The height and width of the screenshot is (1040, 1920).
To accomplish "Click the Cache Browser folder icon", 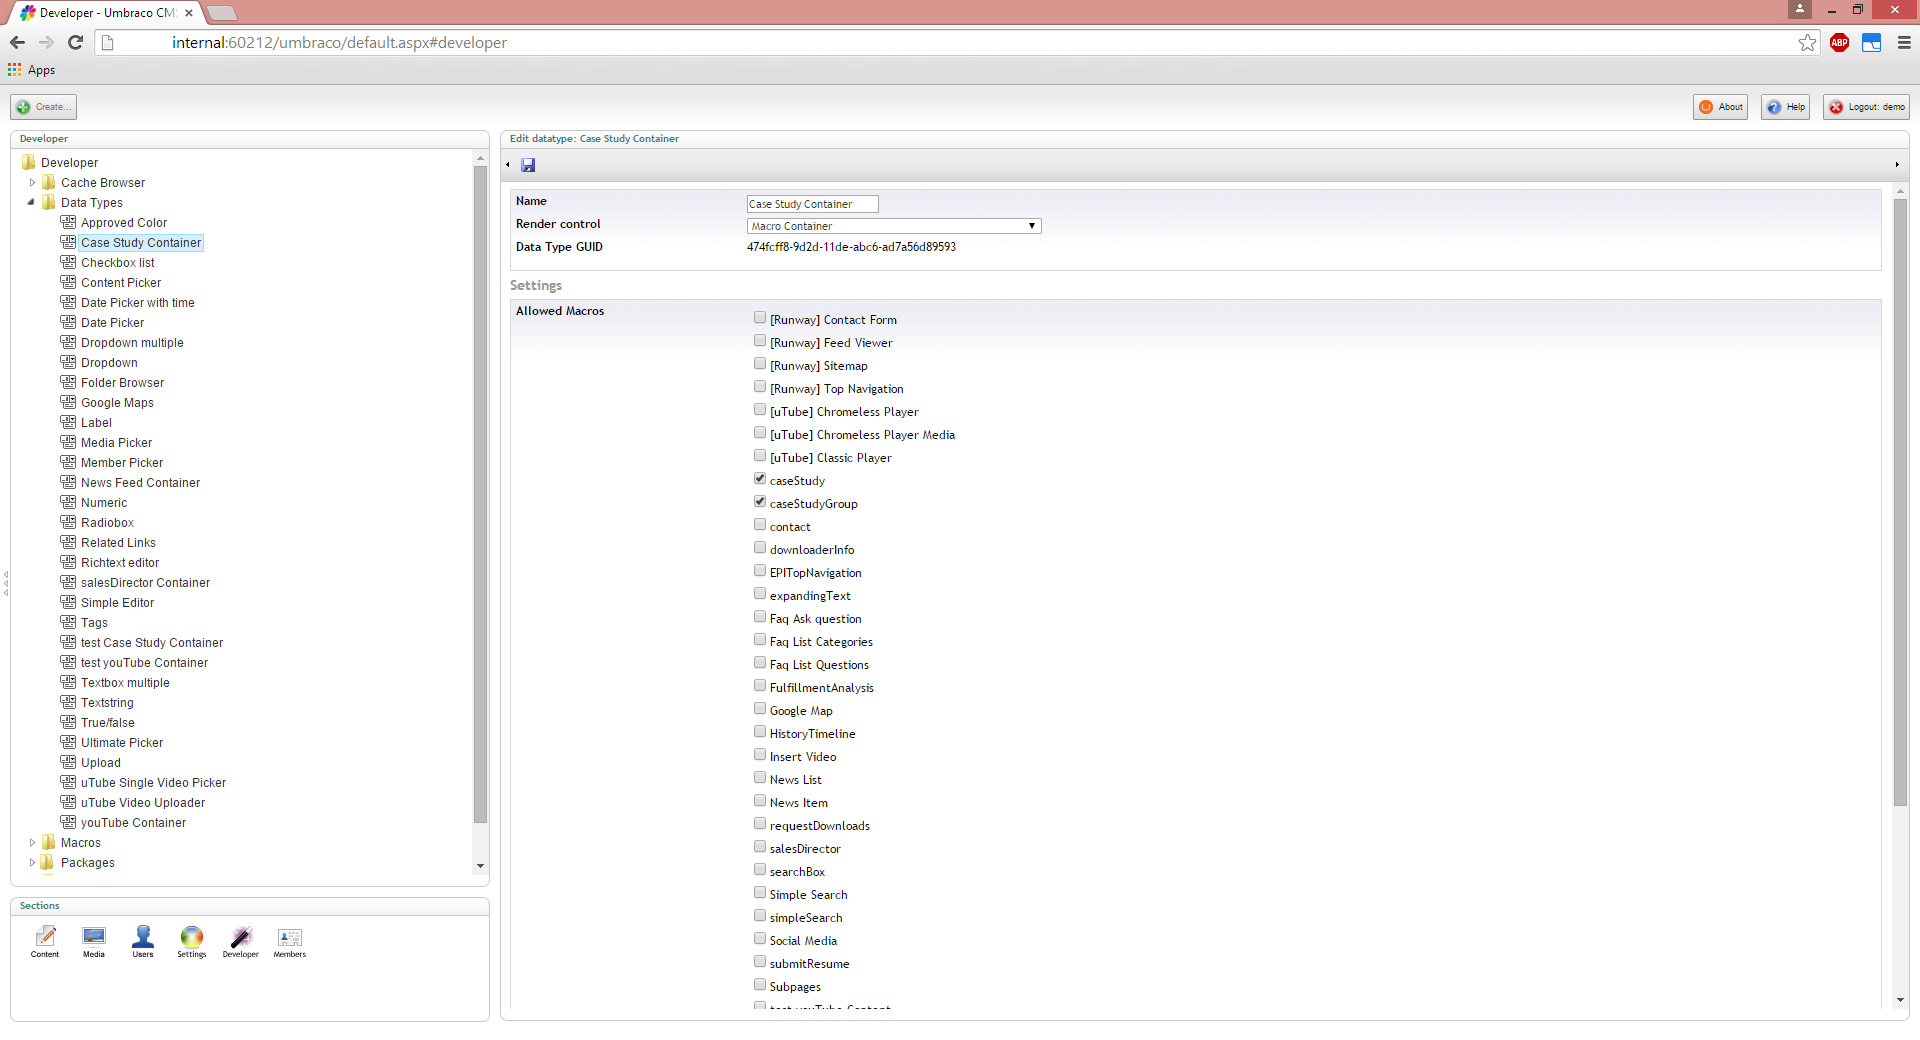I will click(x=48, y=182).
